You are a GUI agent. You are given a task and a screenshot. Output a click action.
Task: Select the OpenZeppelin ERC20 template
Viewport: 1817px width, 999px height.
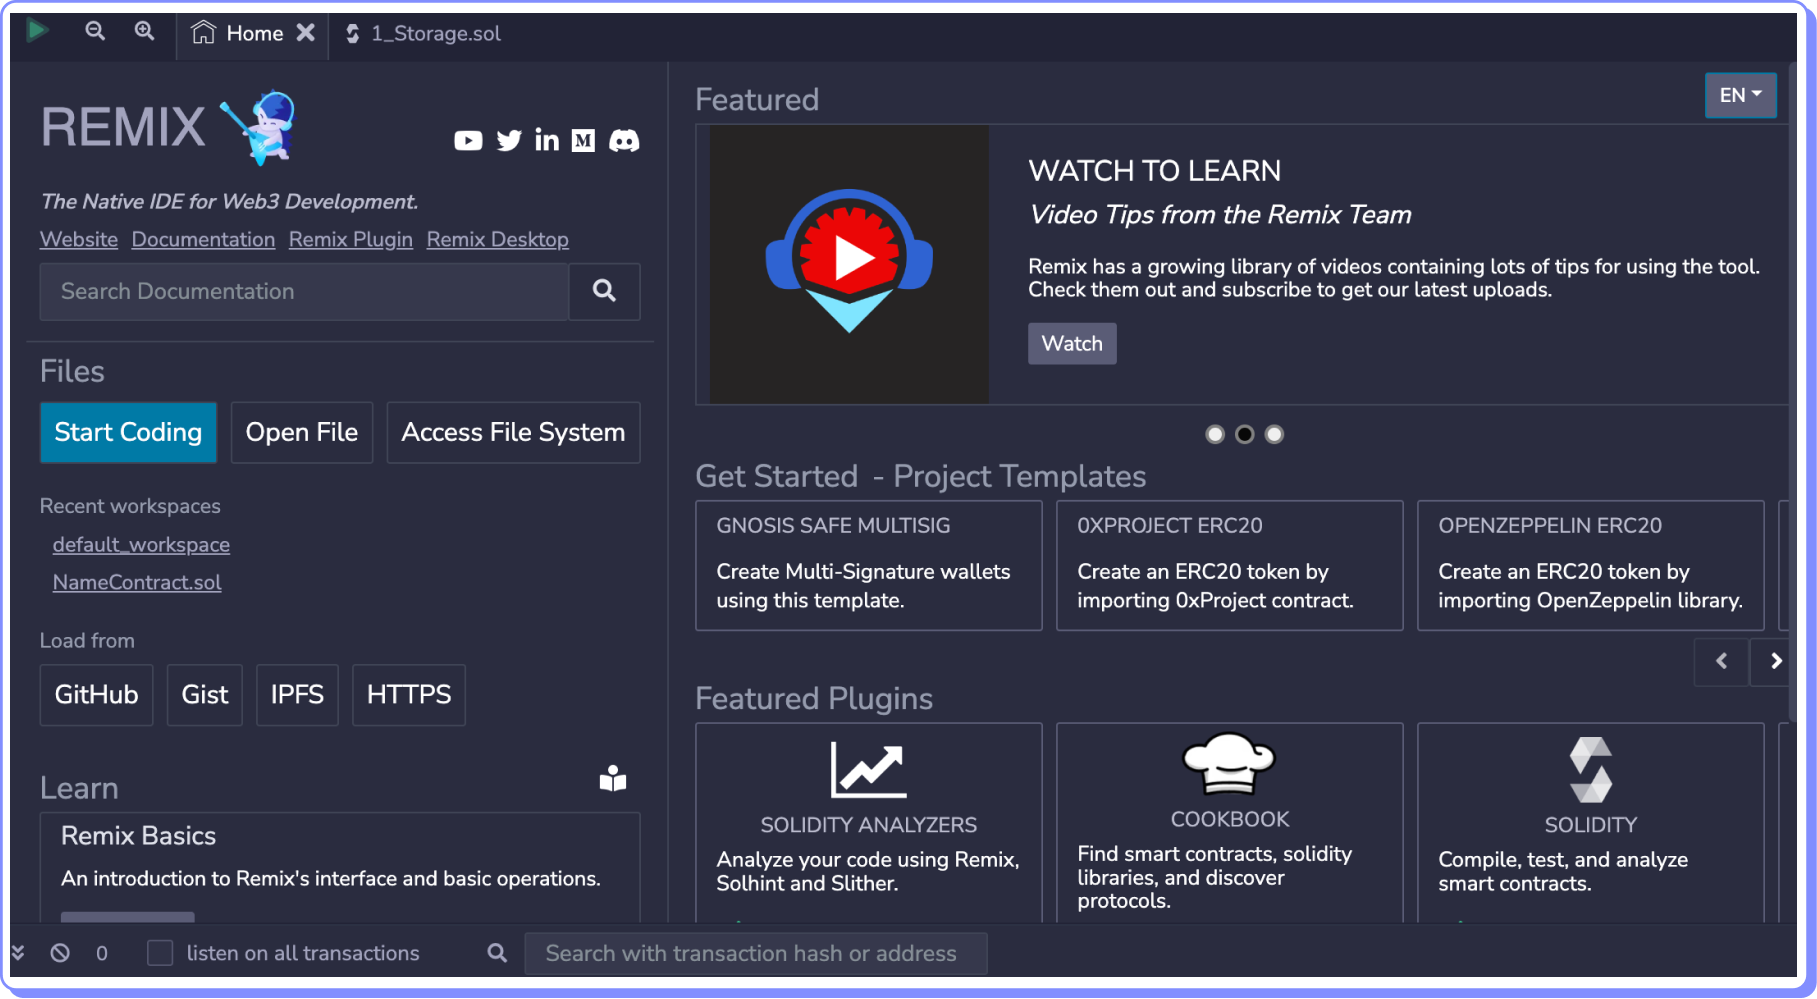pos(1591,566)
